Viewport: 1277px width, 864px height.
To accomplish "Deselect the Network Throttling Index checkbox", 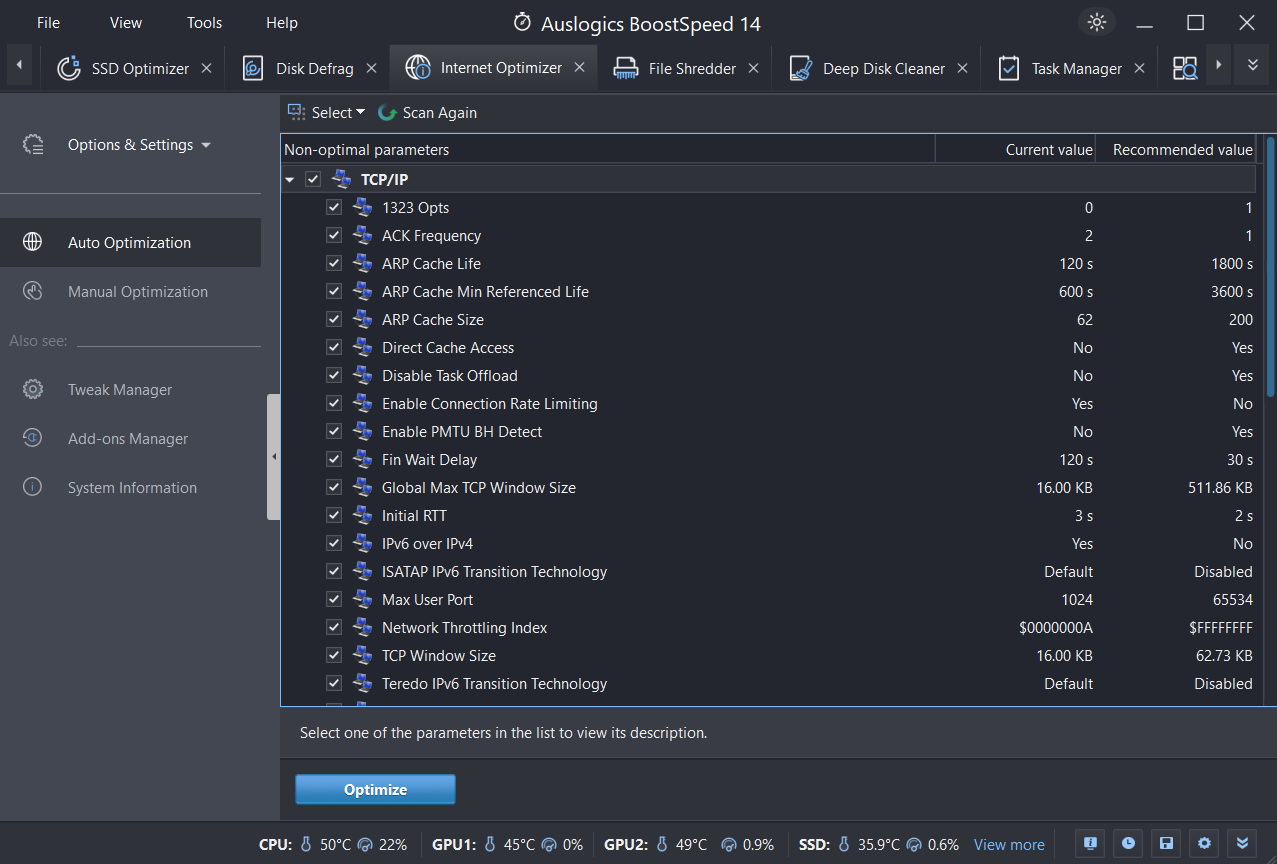I will point(334,627).
